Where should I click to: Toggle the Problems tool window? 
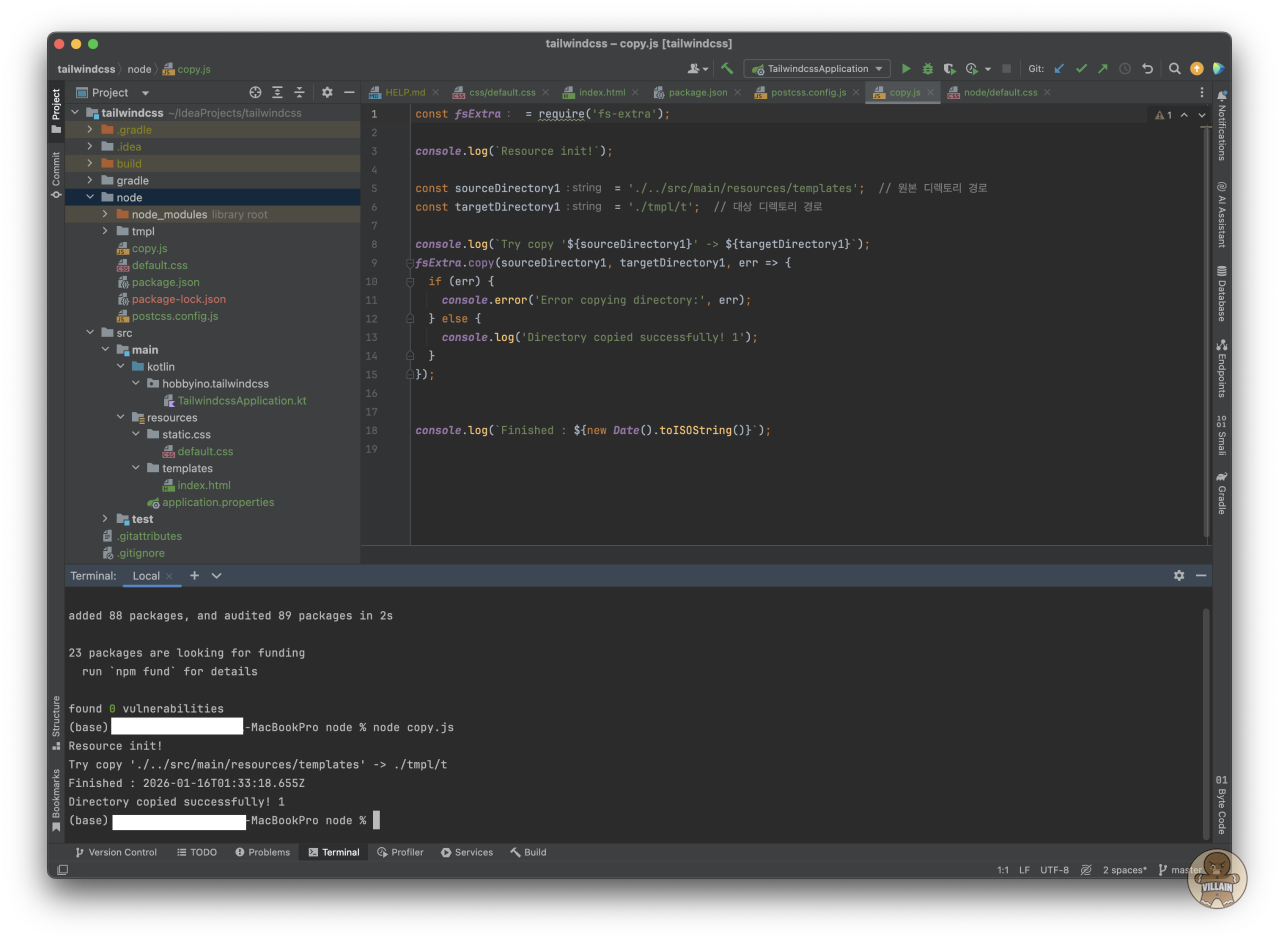click(262, 852)
